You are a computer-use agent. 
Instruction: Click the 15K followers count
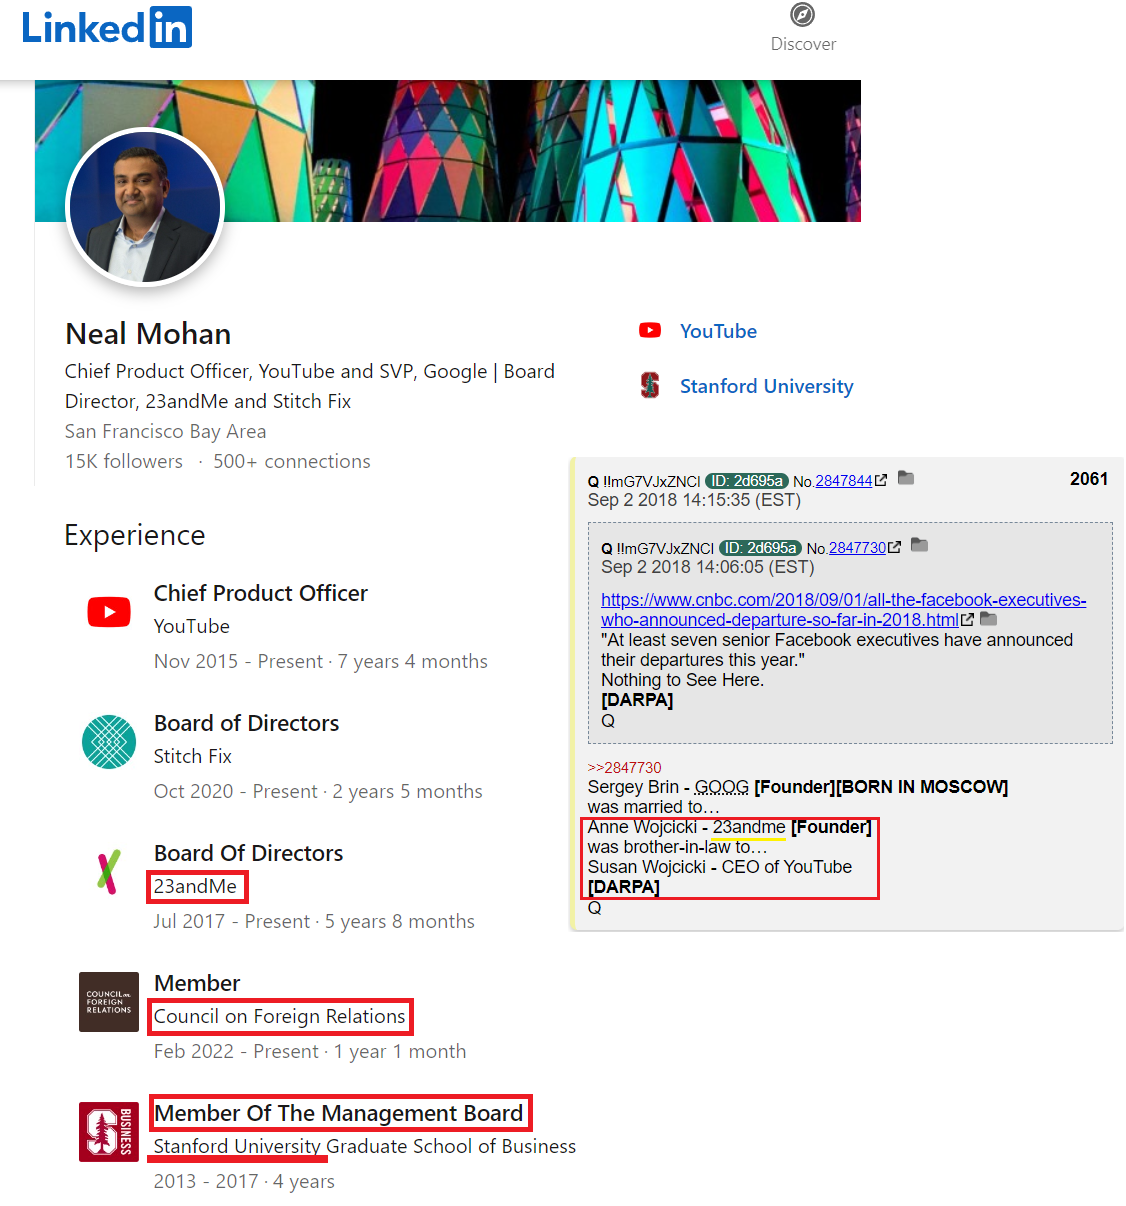124,461
